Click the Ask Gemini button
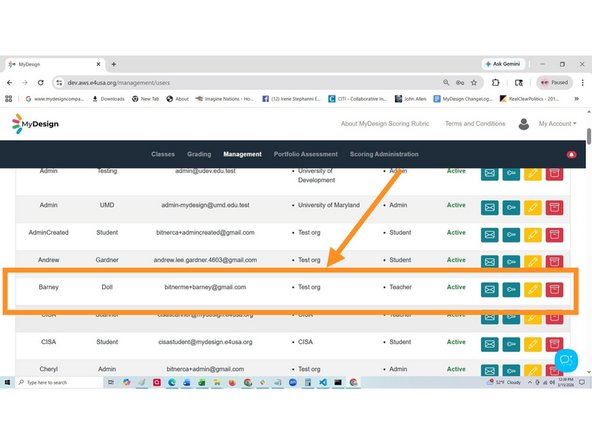This screenshot has width=592, height=444. click(x=503, y=64)
